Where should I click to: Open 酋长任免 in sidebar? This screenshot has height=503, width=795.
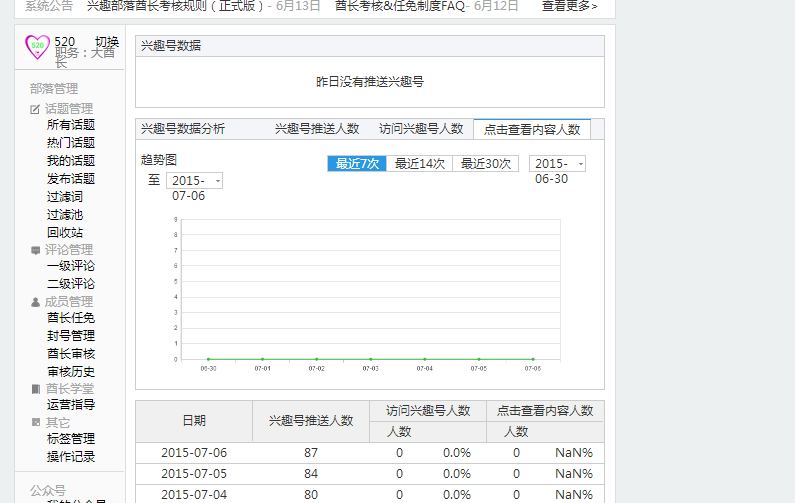click(71, 318)
